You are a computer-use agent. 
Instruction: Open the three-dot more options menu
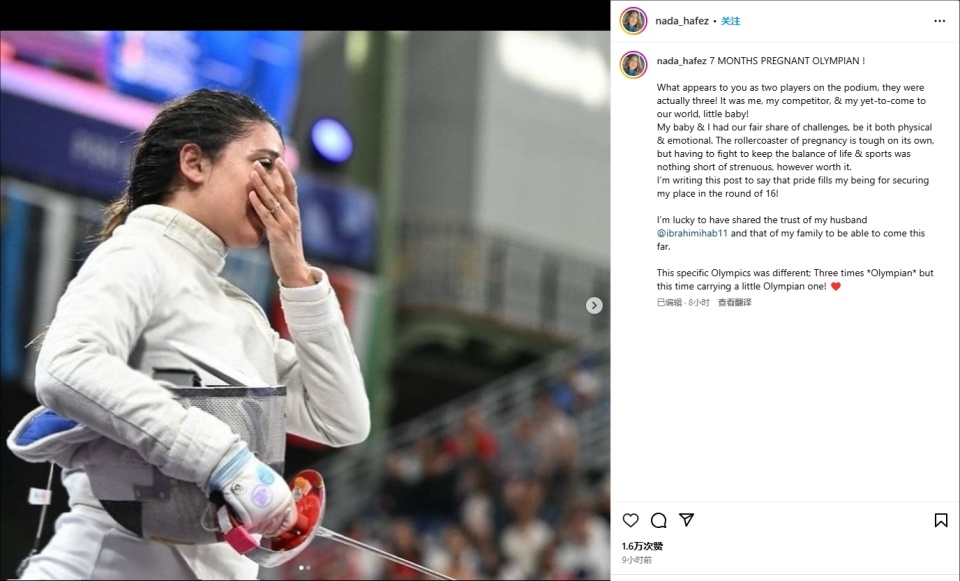[940, 21]
